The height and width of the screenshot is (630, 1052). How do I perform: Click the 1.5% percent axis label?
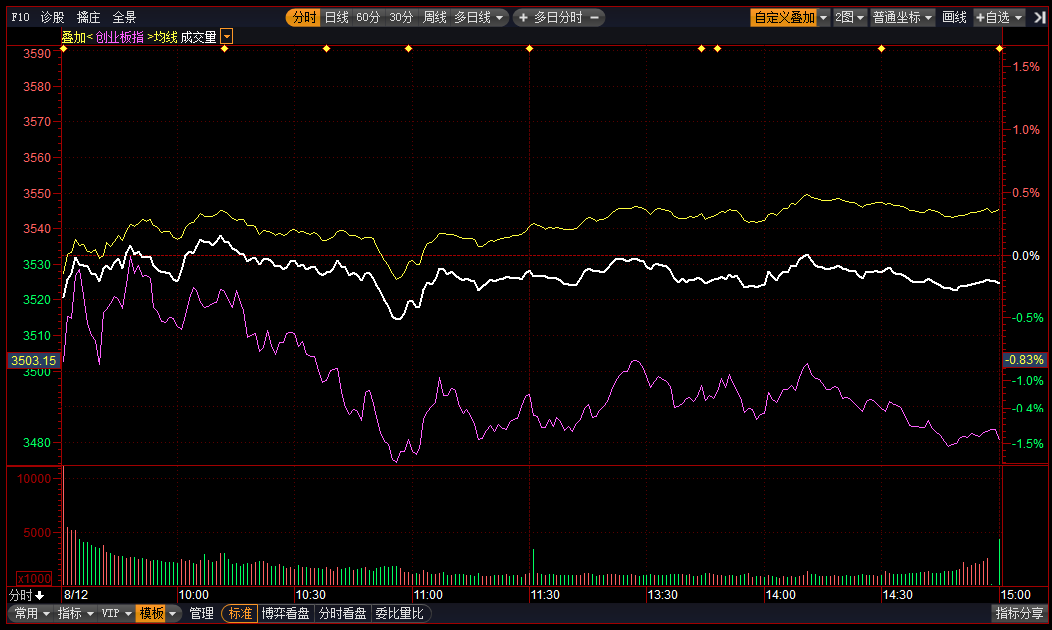[x=1026, y=66]
